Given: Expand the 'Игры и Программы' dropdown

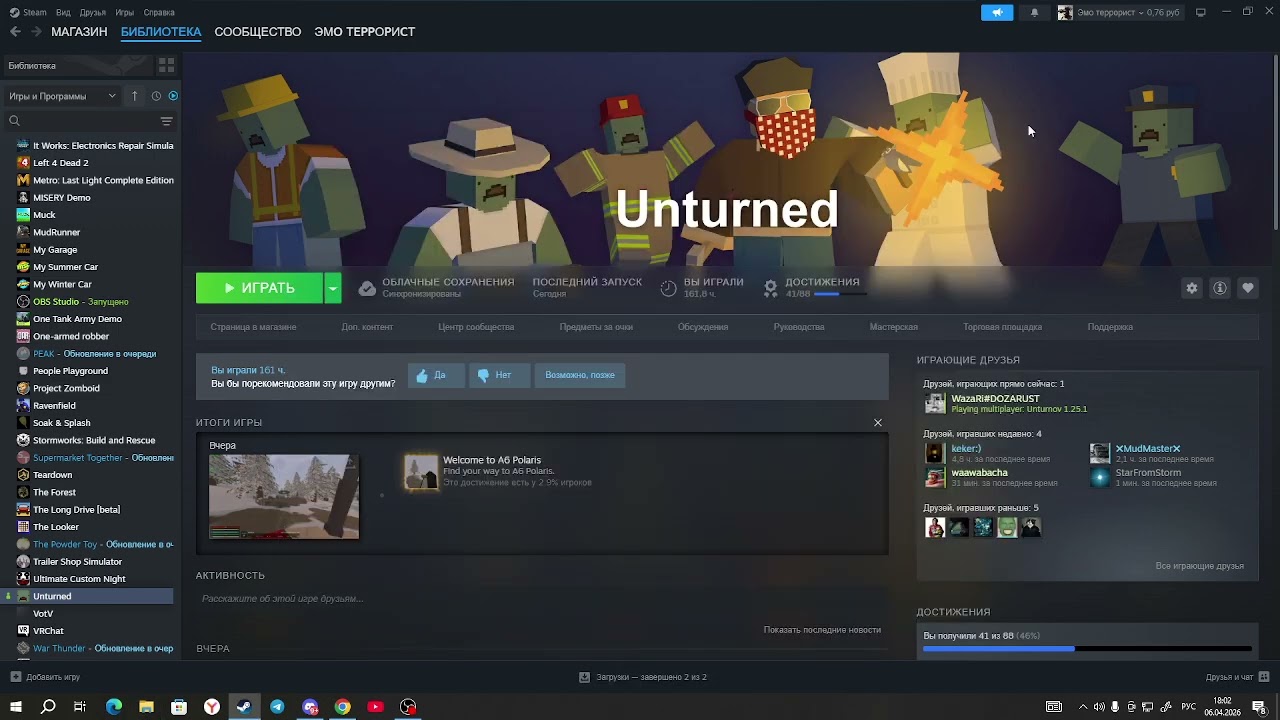Looking at the screenshot, I should click(62, 96).
